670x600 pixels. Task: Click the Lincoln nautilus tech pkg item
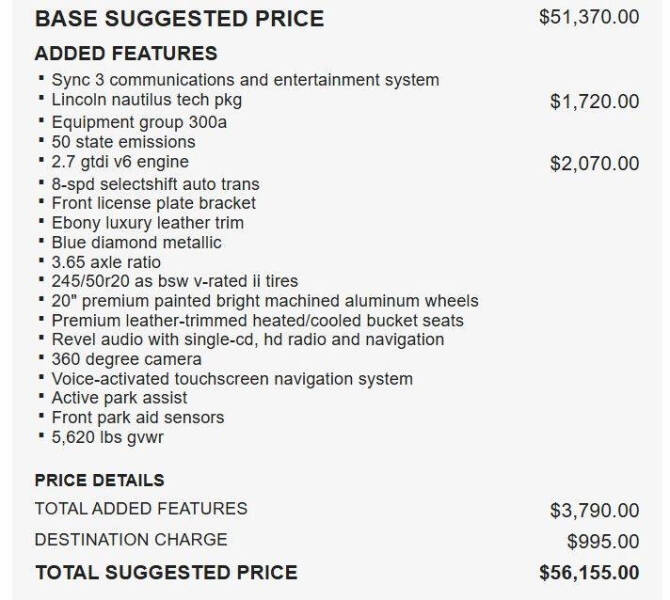(147, 100)
